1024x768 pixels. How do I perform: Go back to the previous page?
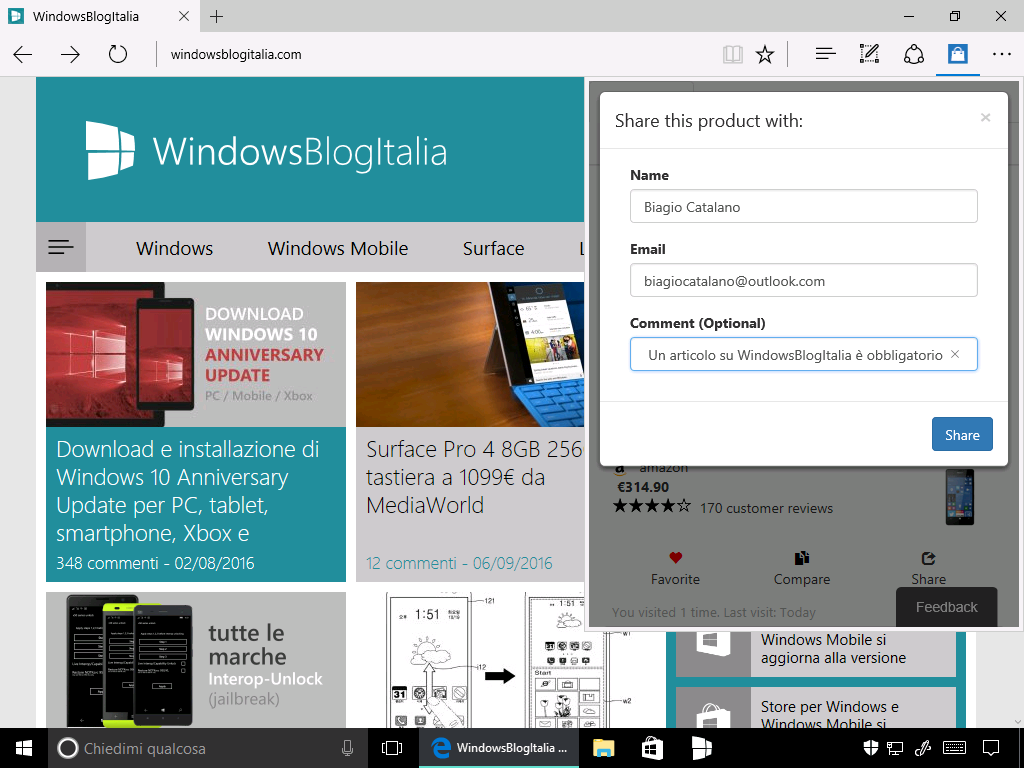[x=23, y=54]
